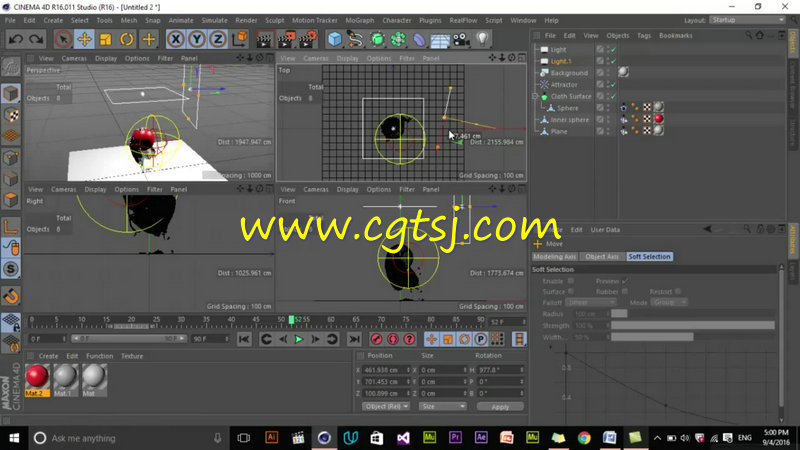
Task: Open the Tags menu in Object Manager
Action: pyautogui.click(x=644, y=36)
